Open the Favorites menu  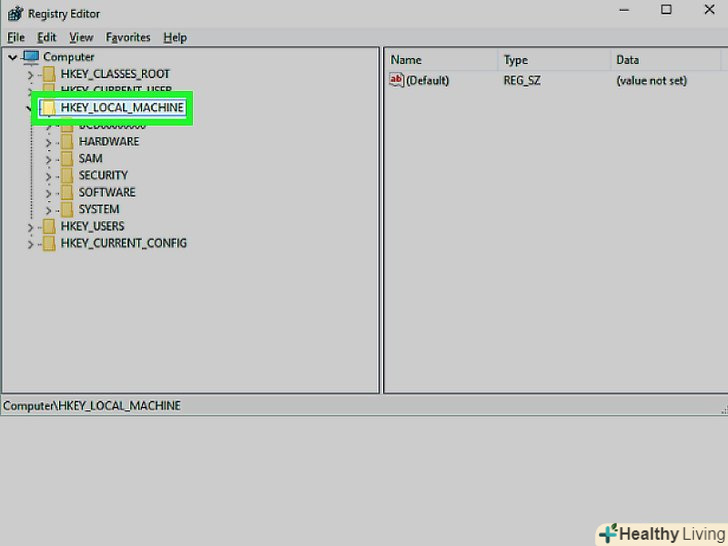tap(128, 37)
